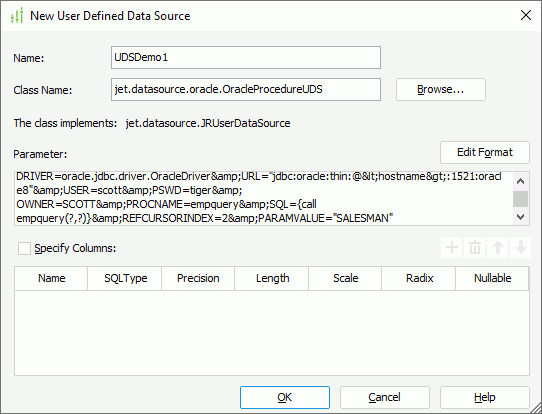Viewport: 542px width, 414px height.
Task: Click the Parameter scrollbar up arrow
Action: (x=521, y=180)
